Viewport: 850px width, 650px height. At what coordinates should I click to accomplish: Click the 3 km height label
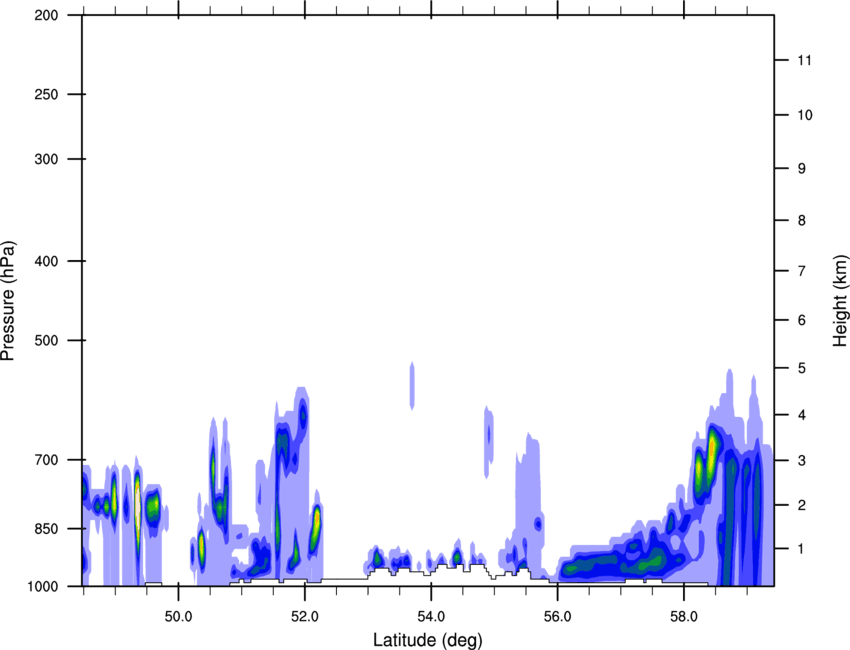(802, 461)
